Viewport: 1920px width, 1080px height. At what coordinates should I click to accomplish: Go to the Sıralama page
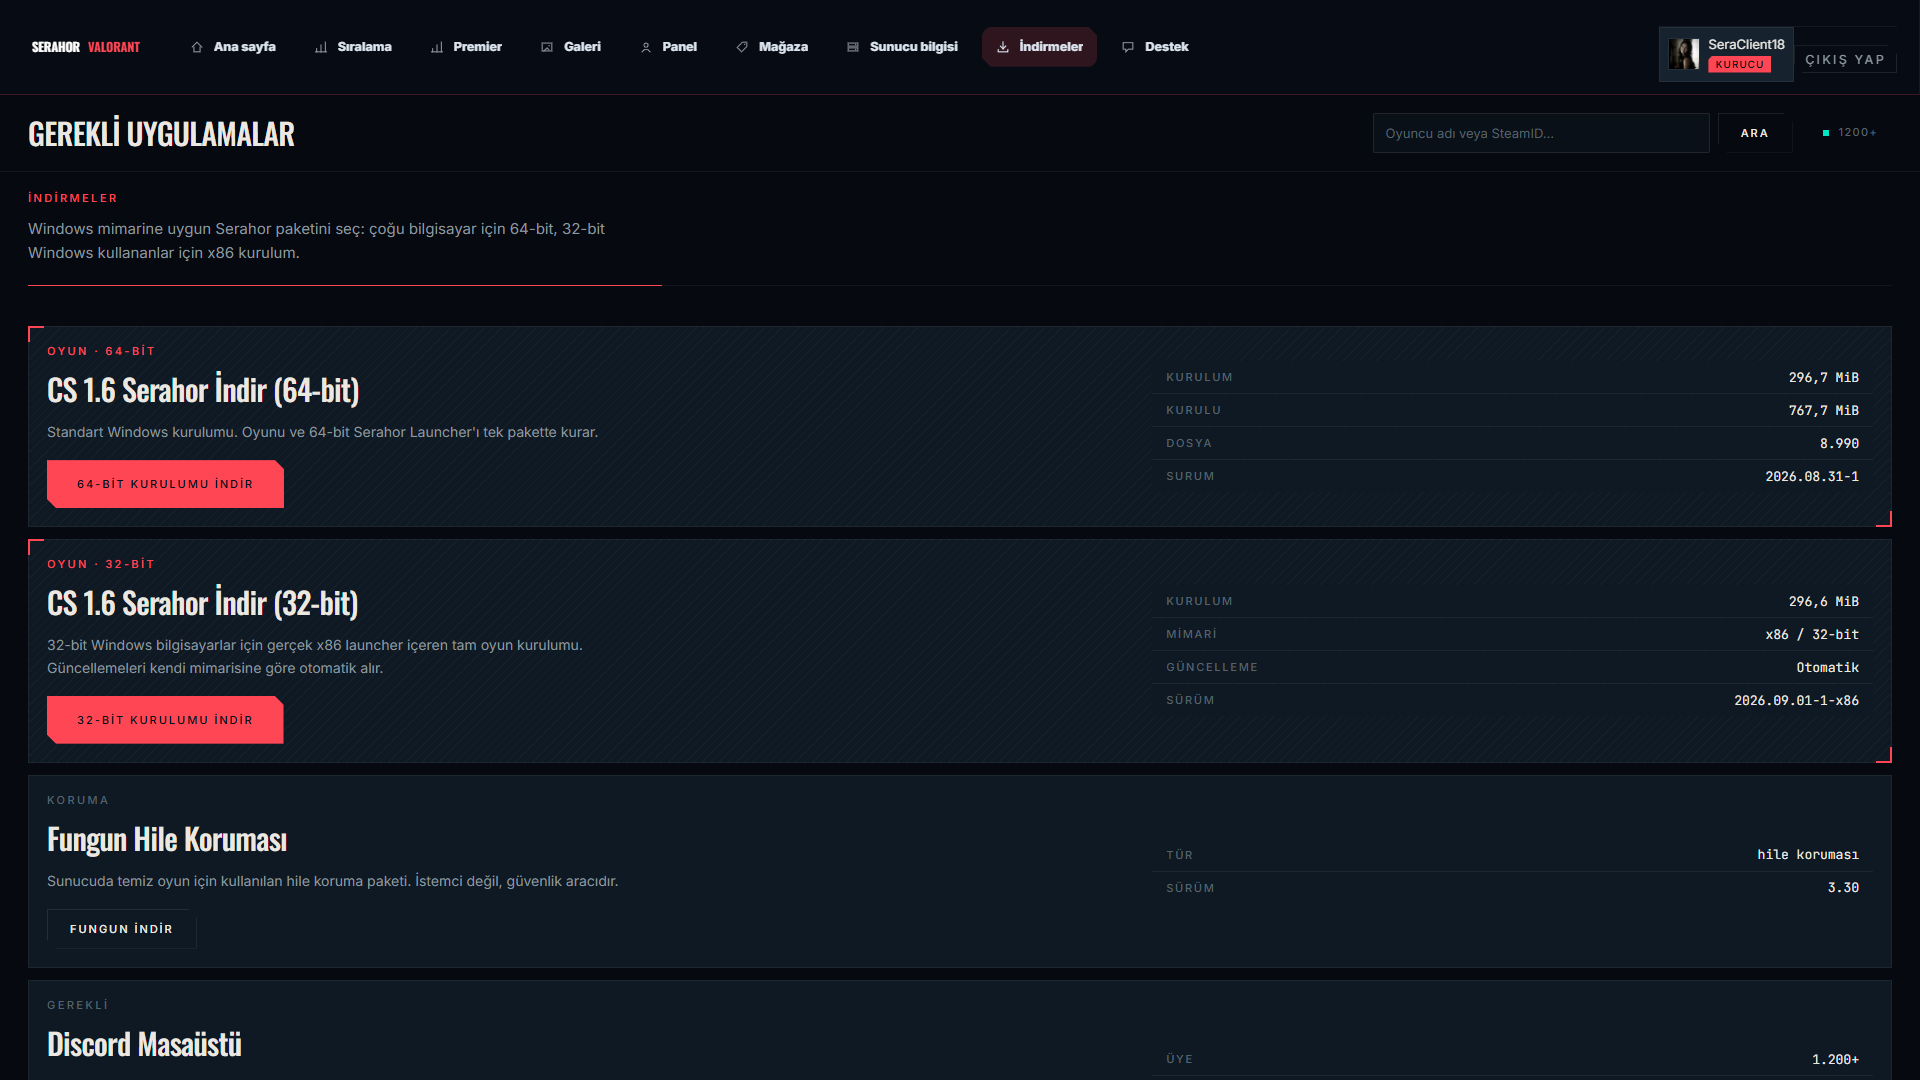(353, 47)
